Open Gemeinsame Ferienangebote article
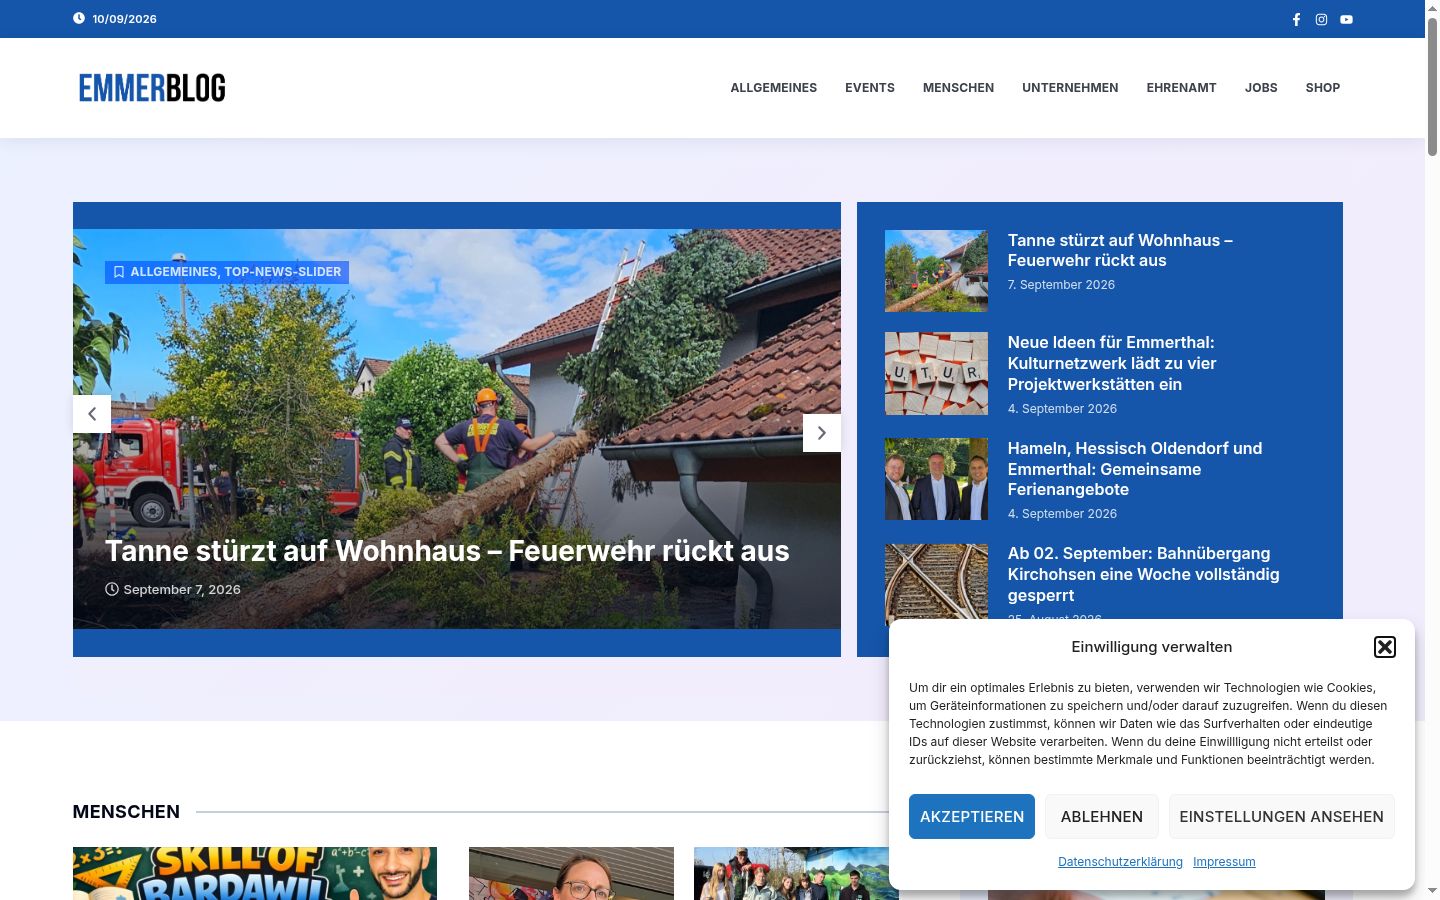Screen dimensions: 1440x900 point(1135,469)
